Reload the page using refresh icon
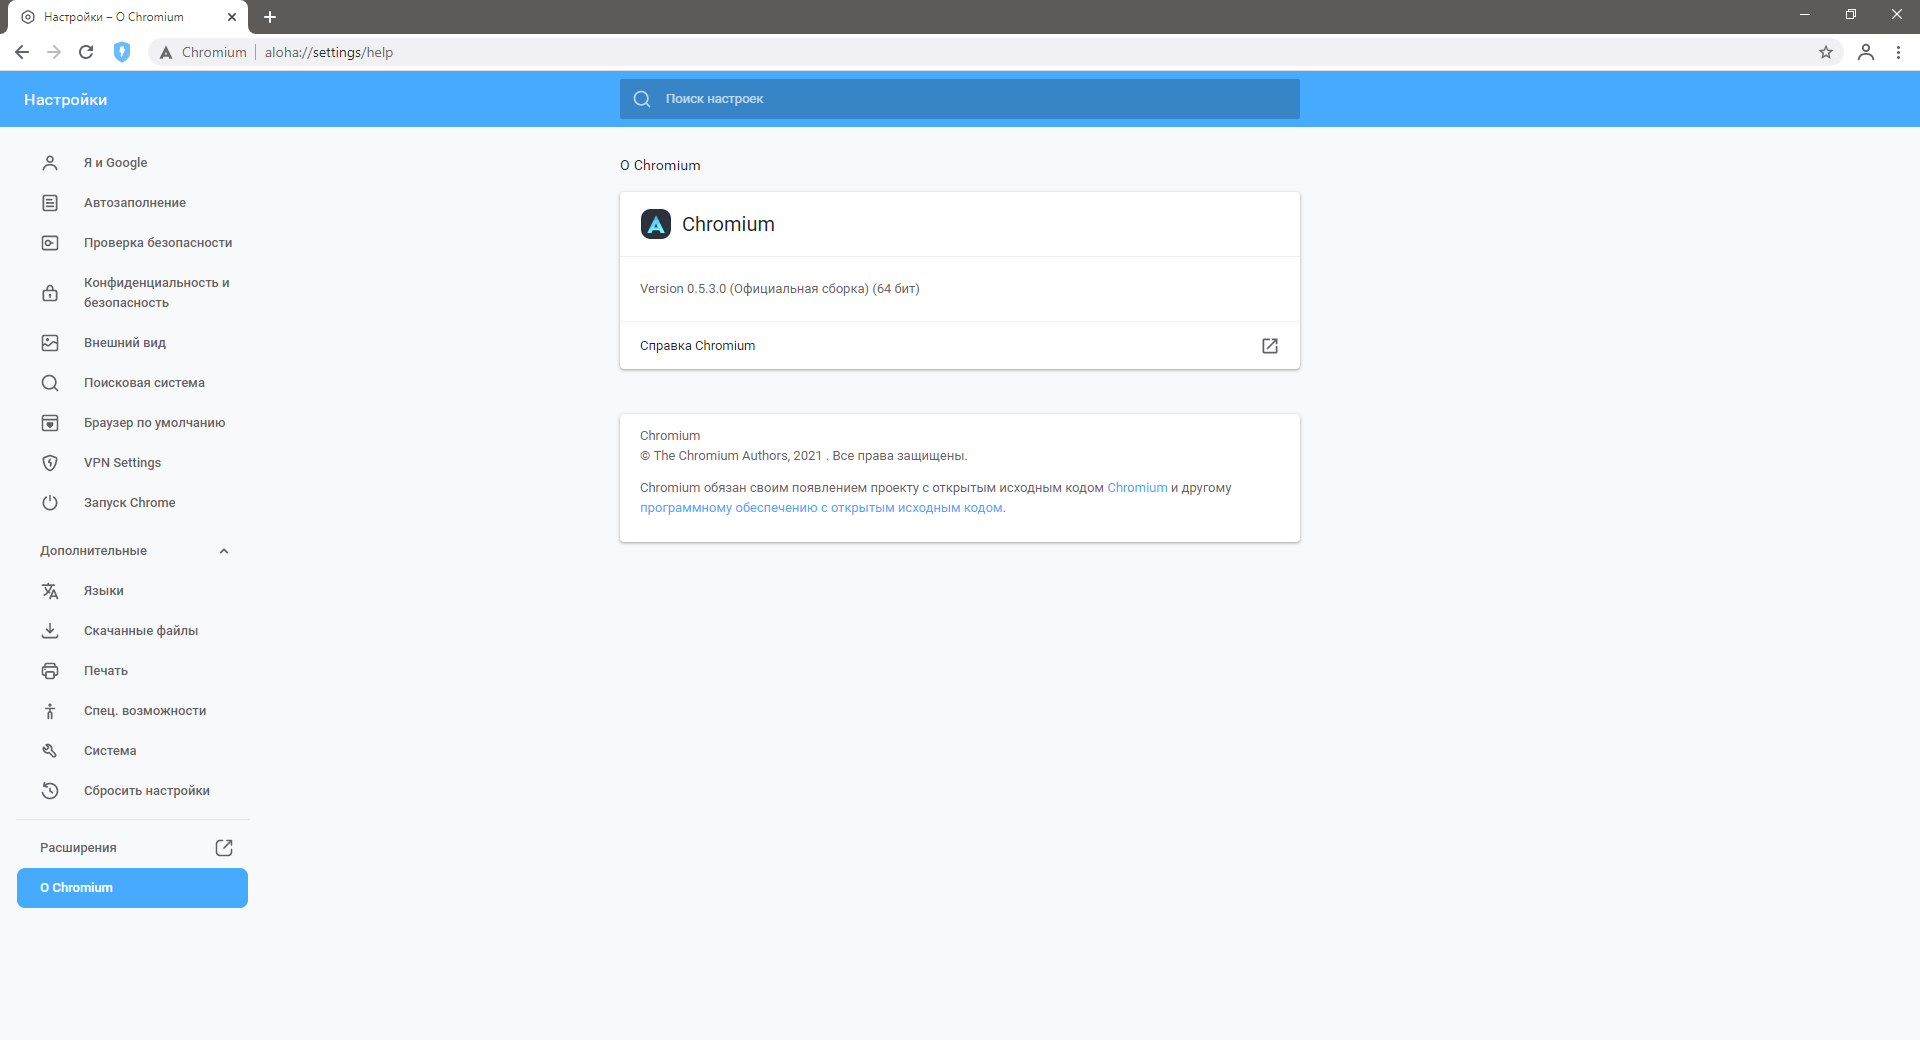This screenshot has height=1040, width=1920. point(86,52)
